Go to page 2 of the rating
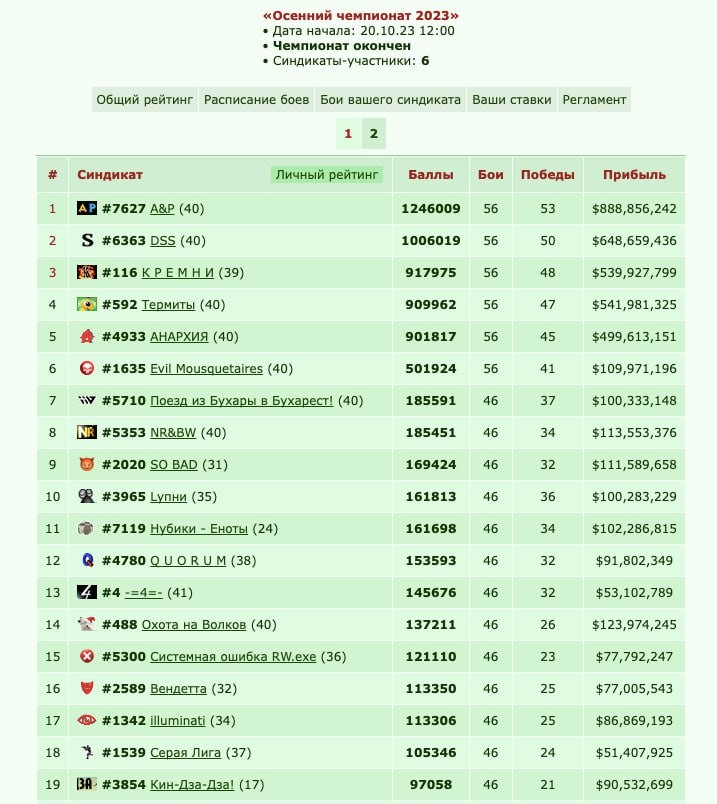This screenshot has height=804, width=717. (374, 133)
